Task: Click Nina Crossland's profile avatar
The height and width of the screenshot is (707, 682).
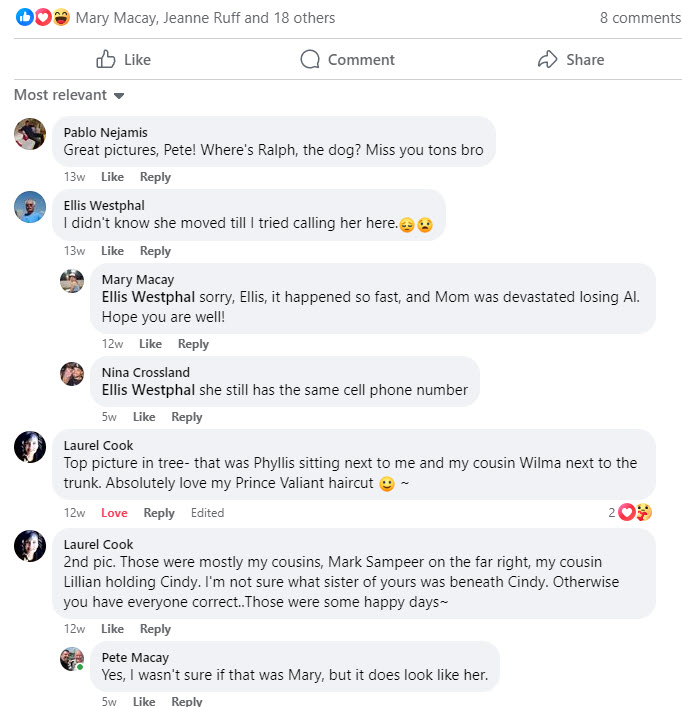Action: (72, 374)
